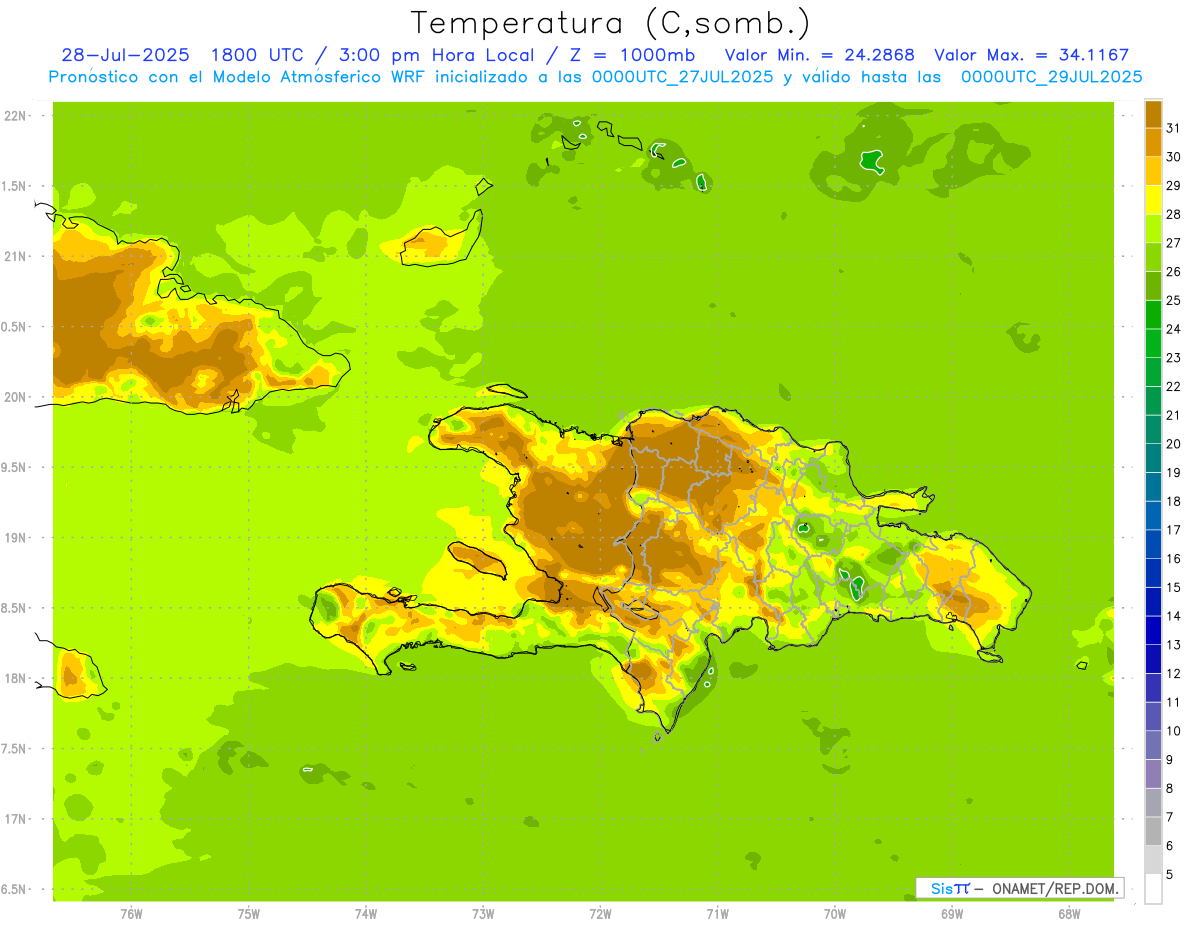Click the "ONAMET/REP.DOM." credit label
The image size is (1200, 927).
[x=1053, y=888]
